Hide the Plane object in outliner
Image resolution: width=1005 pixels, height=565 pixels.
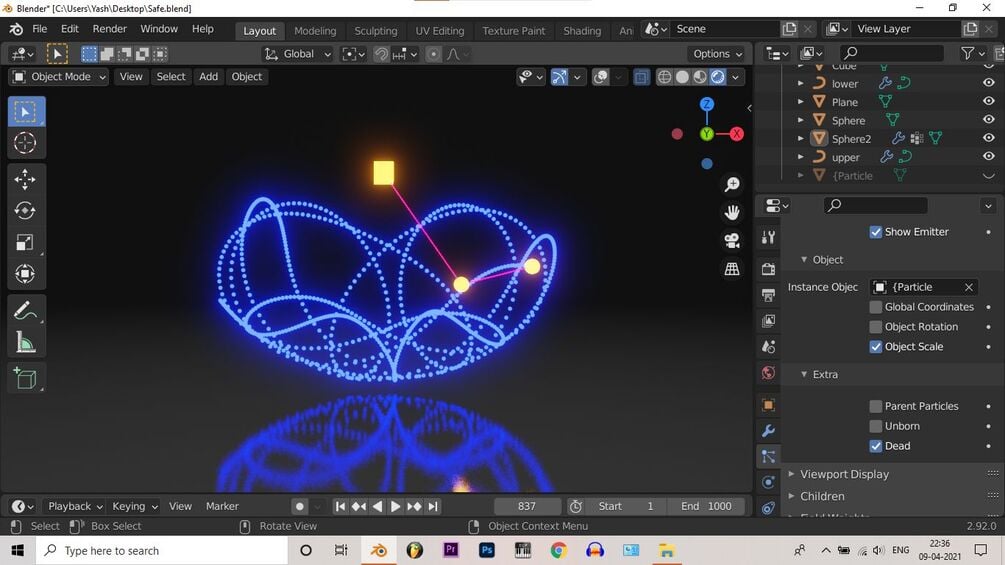[989, 101]
